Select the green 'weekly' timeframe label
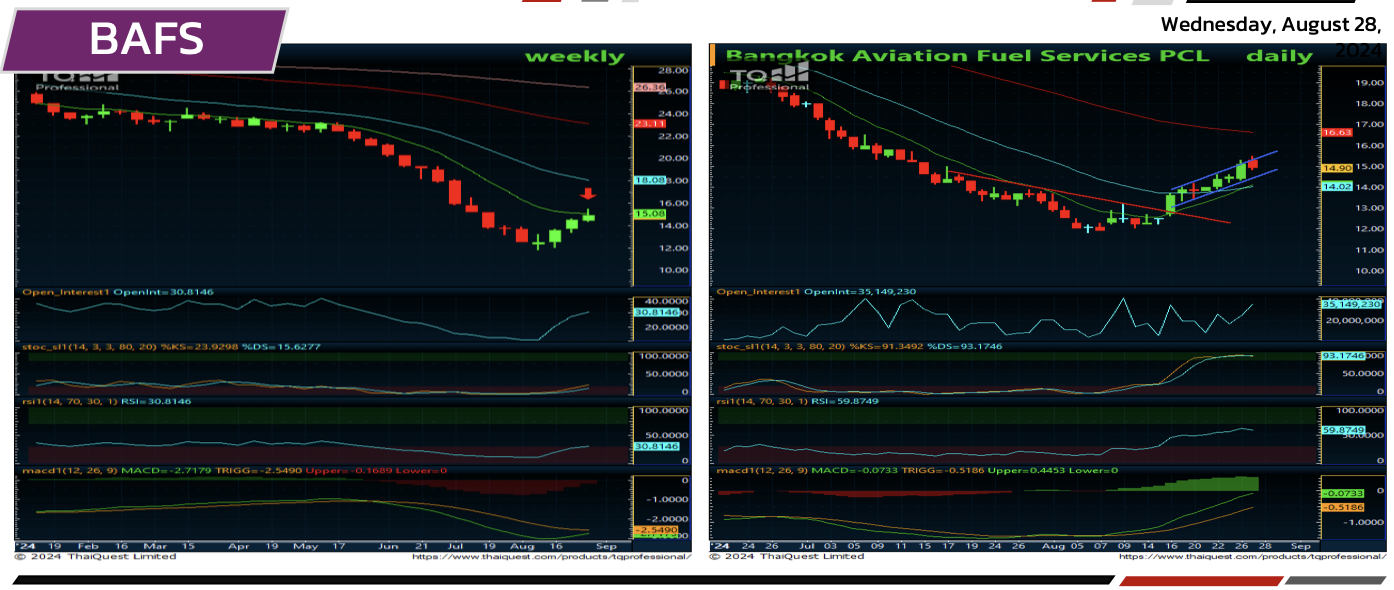Viewport: 1394px width, 590px height. click(574, 57)
